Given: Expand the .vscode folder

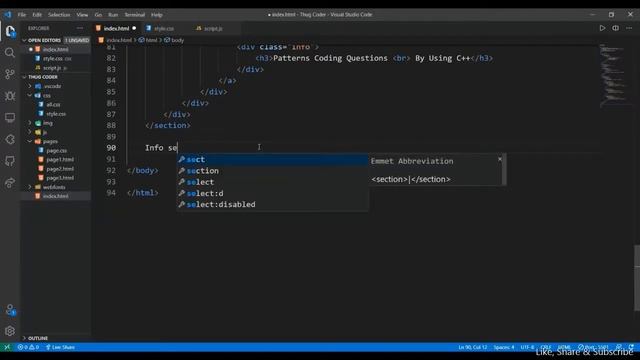Looking at the screenshot, I should coord(30,86).
